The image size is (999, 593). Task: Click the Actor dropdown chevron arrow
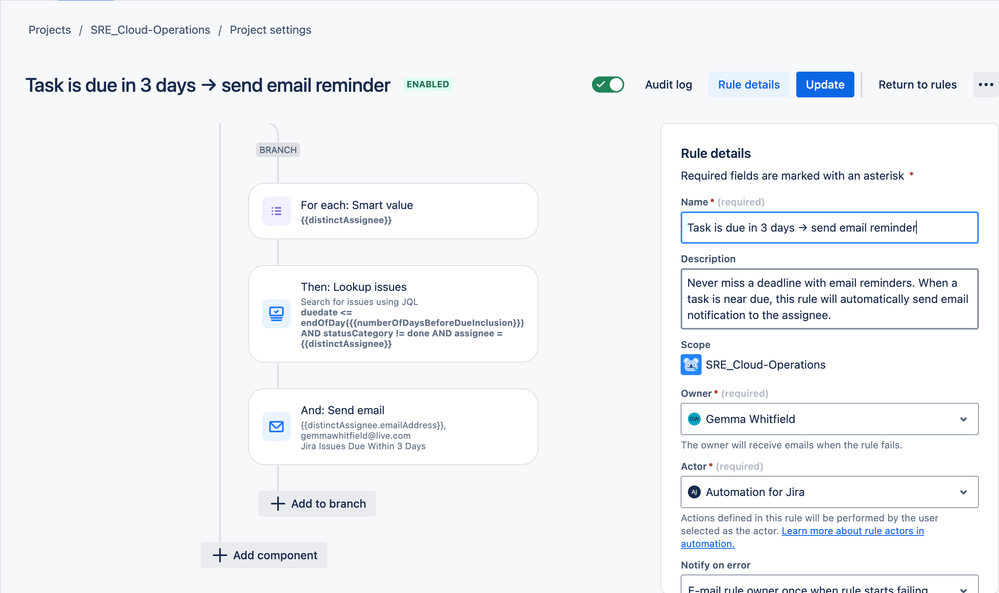pos(963,492)
